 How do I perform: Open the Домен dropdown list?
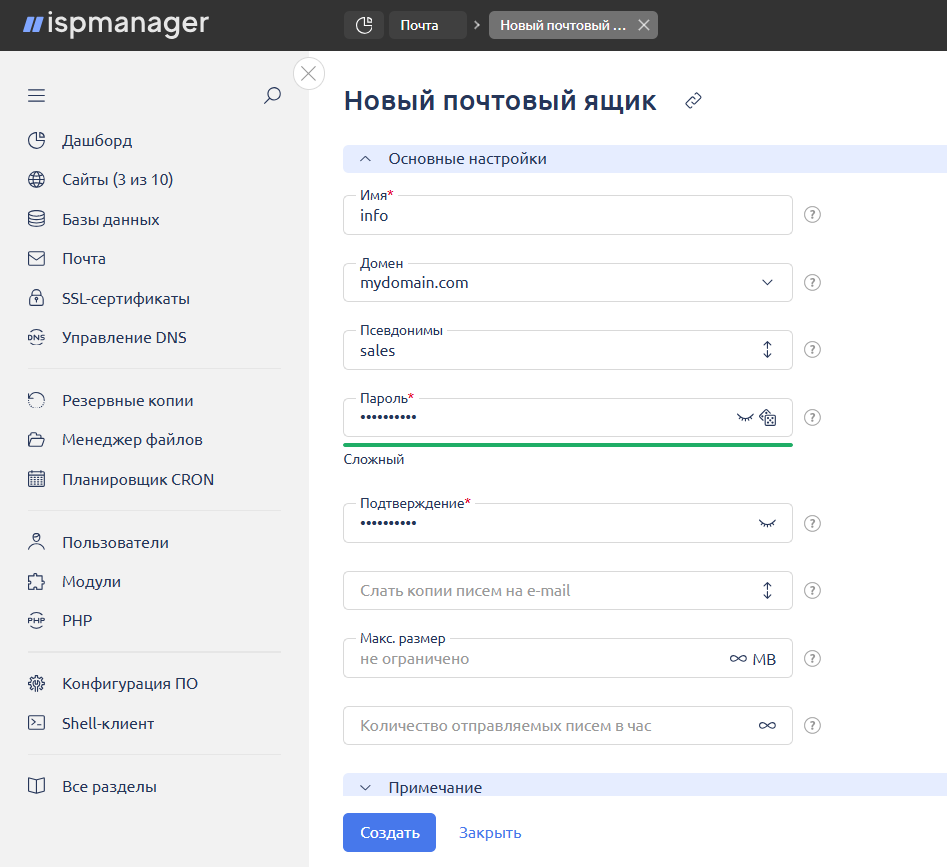click(767, 283)
